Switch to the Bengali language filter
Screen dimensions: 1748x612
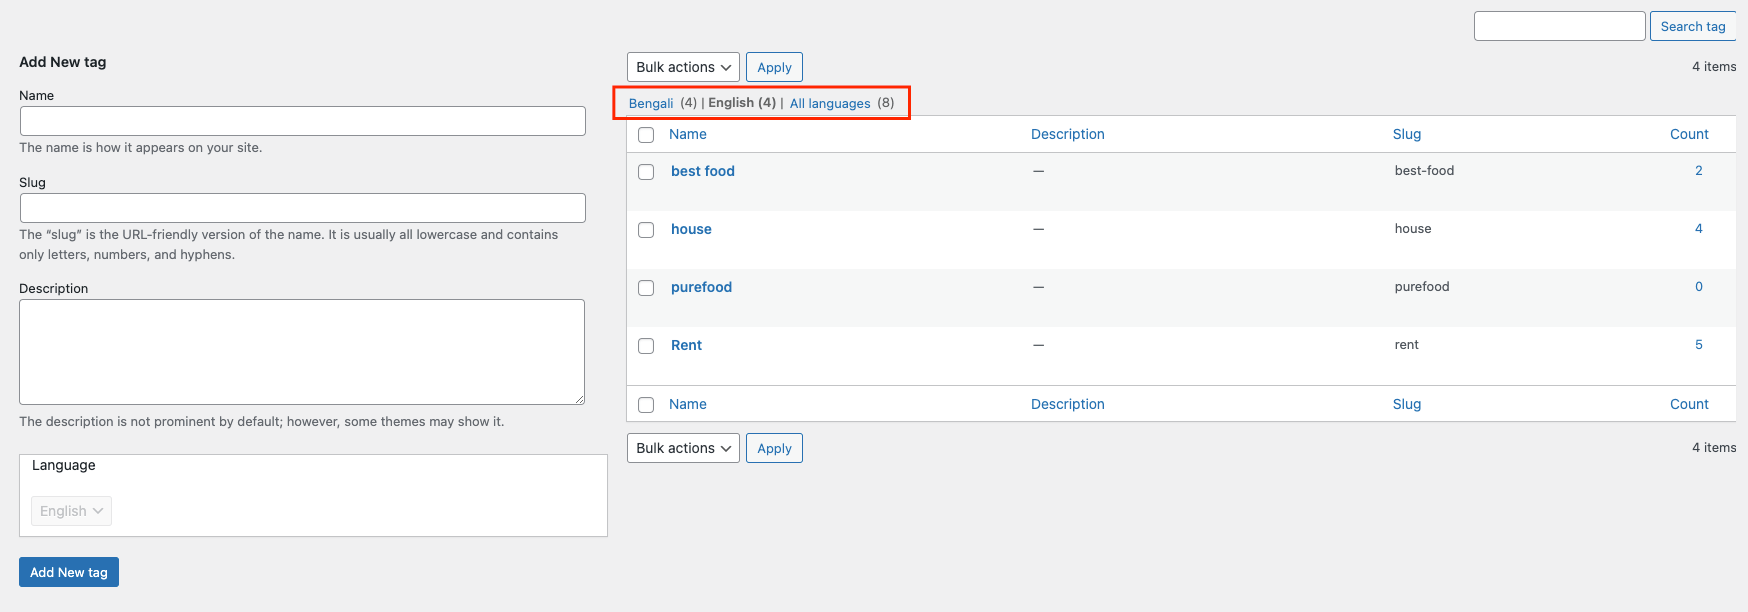[651, 103]
